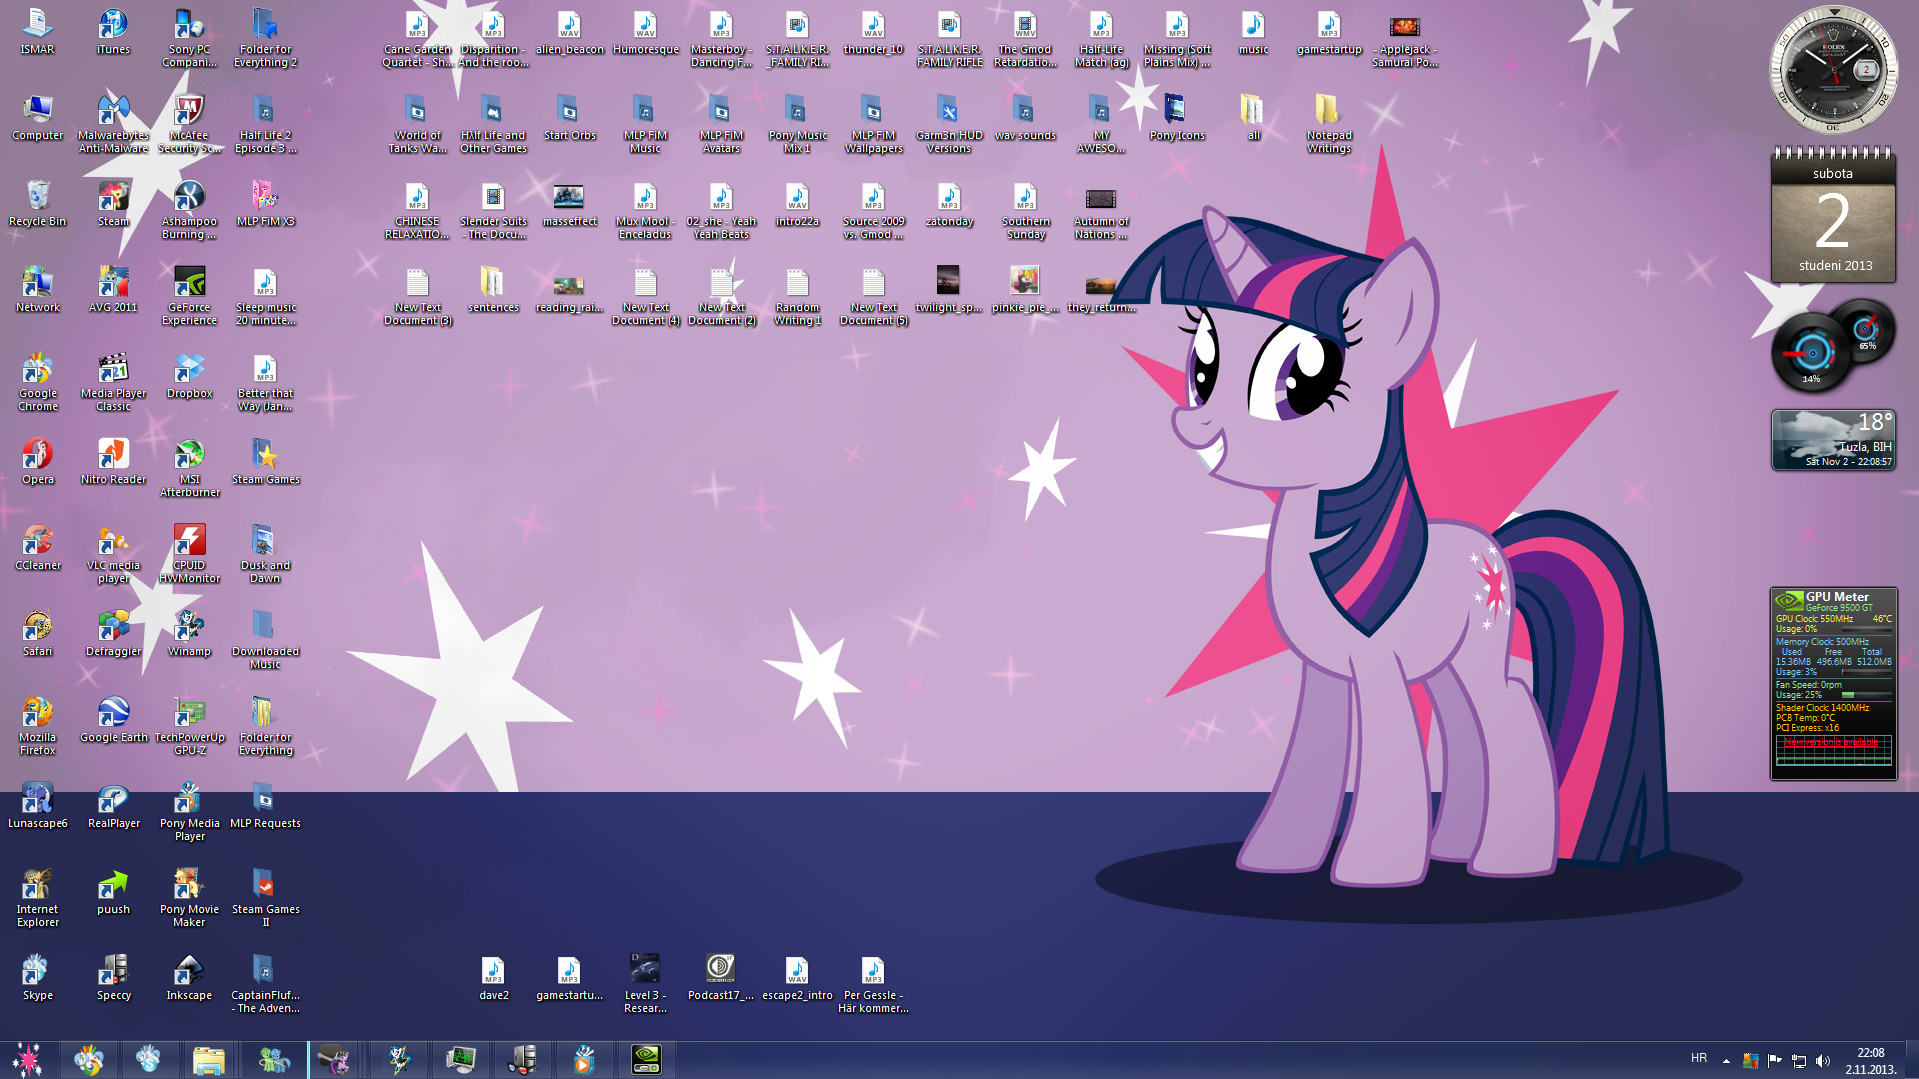Open the Action Center flag icon
The width and height of the screenshot is (1919, 1079).
click(x=1775, y=1061)
